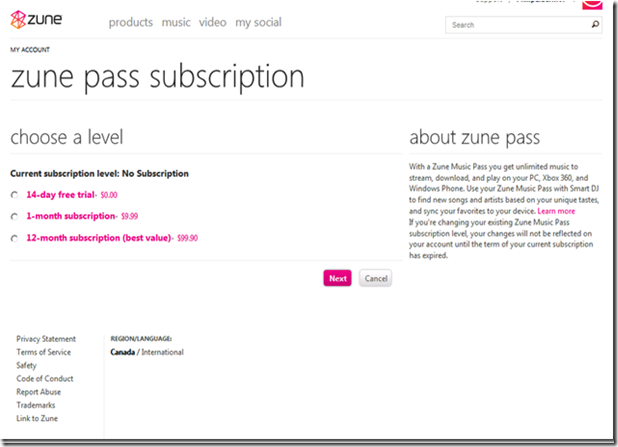Screen dimensions: 618x447
Task: Go to the video section
Action: click(212, 22)
